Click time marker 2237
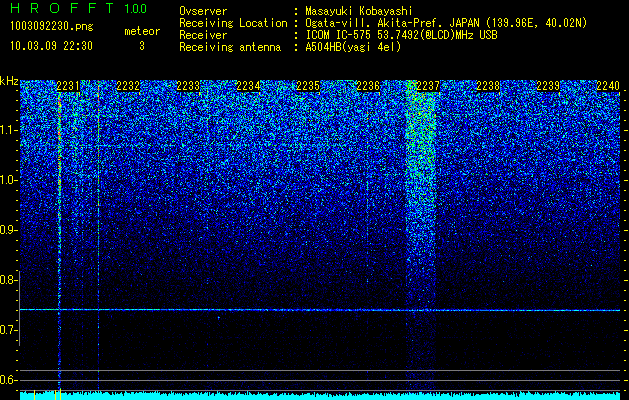This screenshot has width=629, height=400. click(428, 86)
